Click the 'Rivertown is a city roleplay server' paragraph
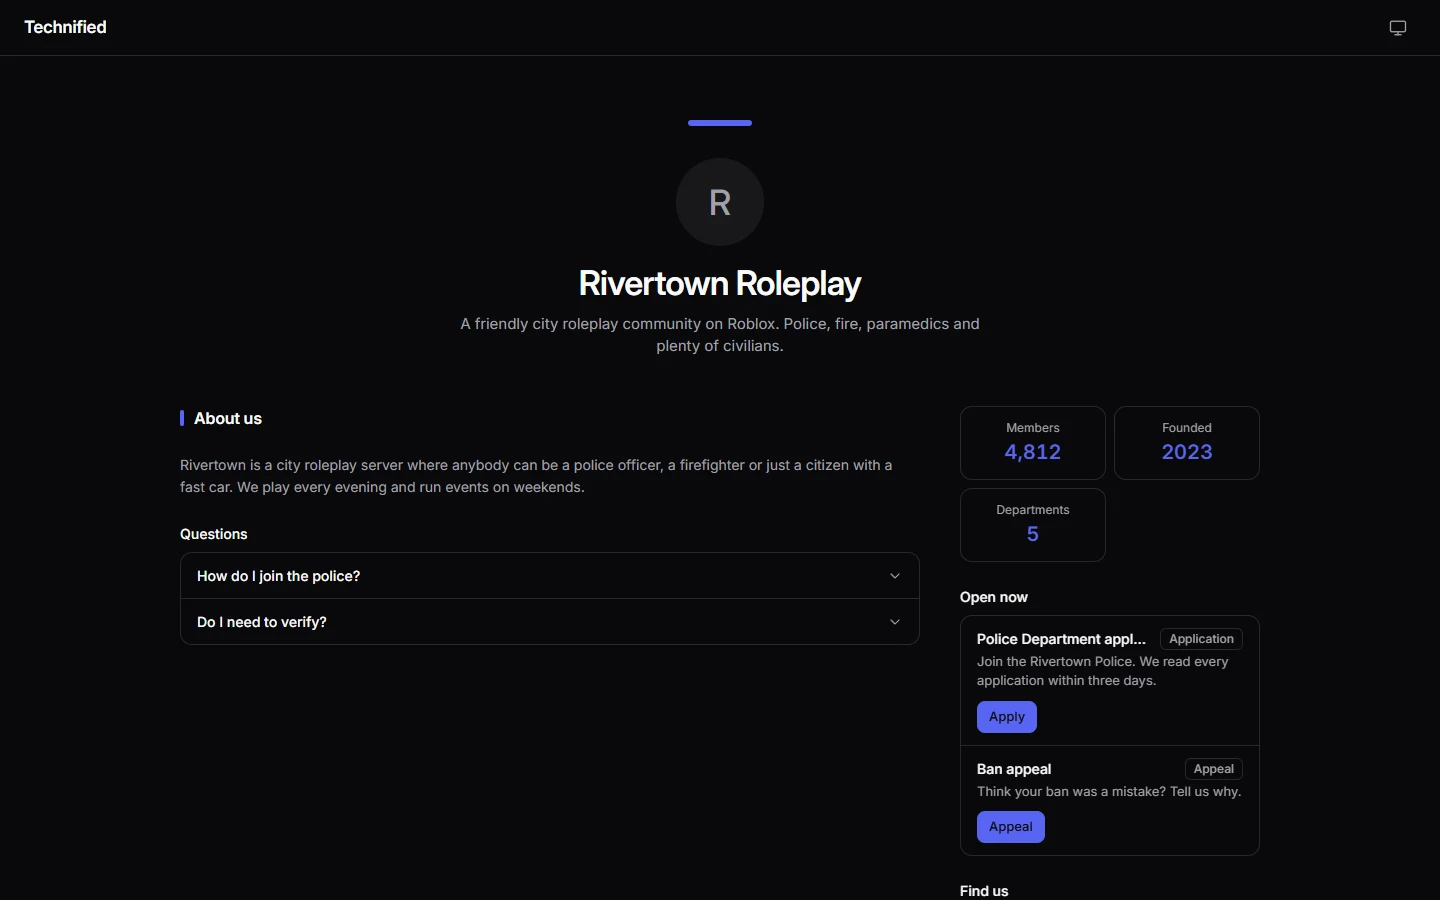Viewport: 1440px width, 900px height. [536, 476]
